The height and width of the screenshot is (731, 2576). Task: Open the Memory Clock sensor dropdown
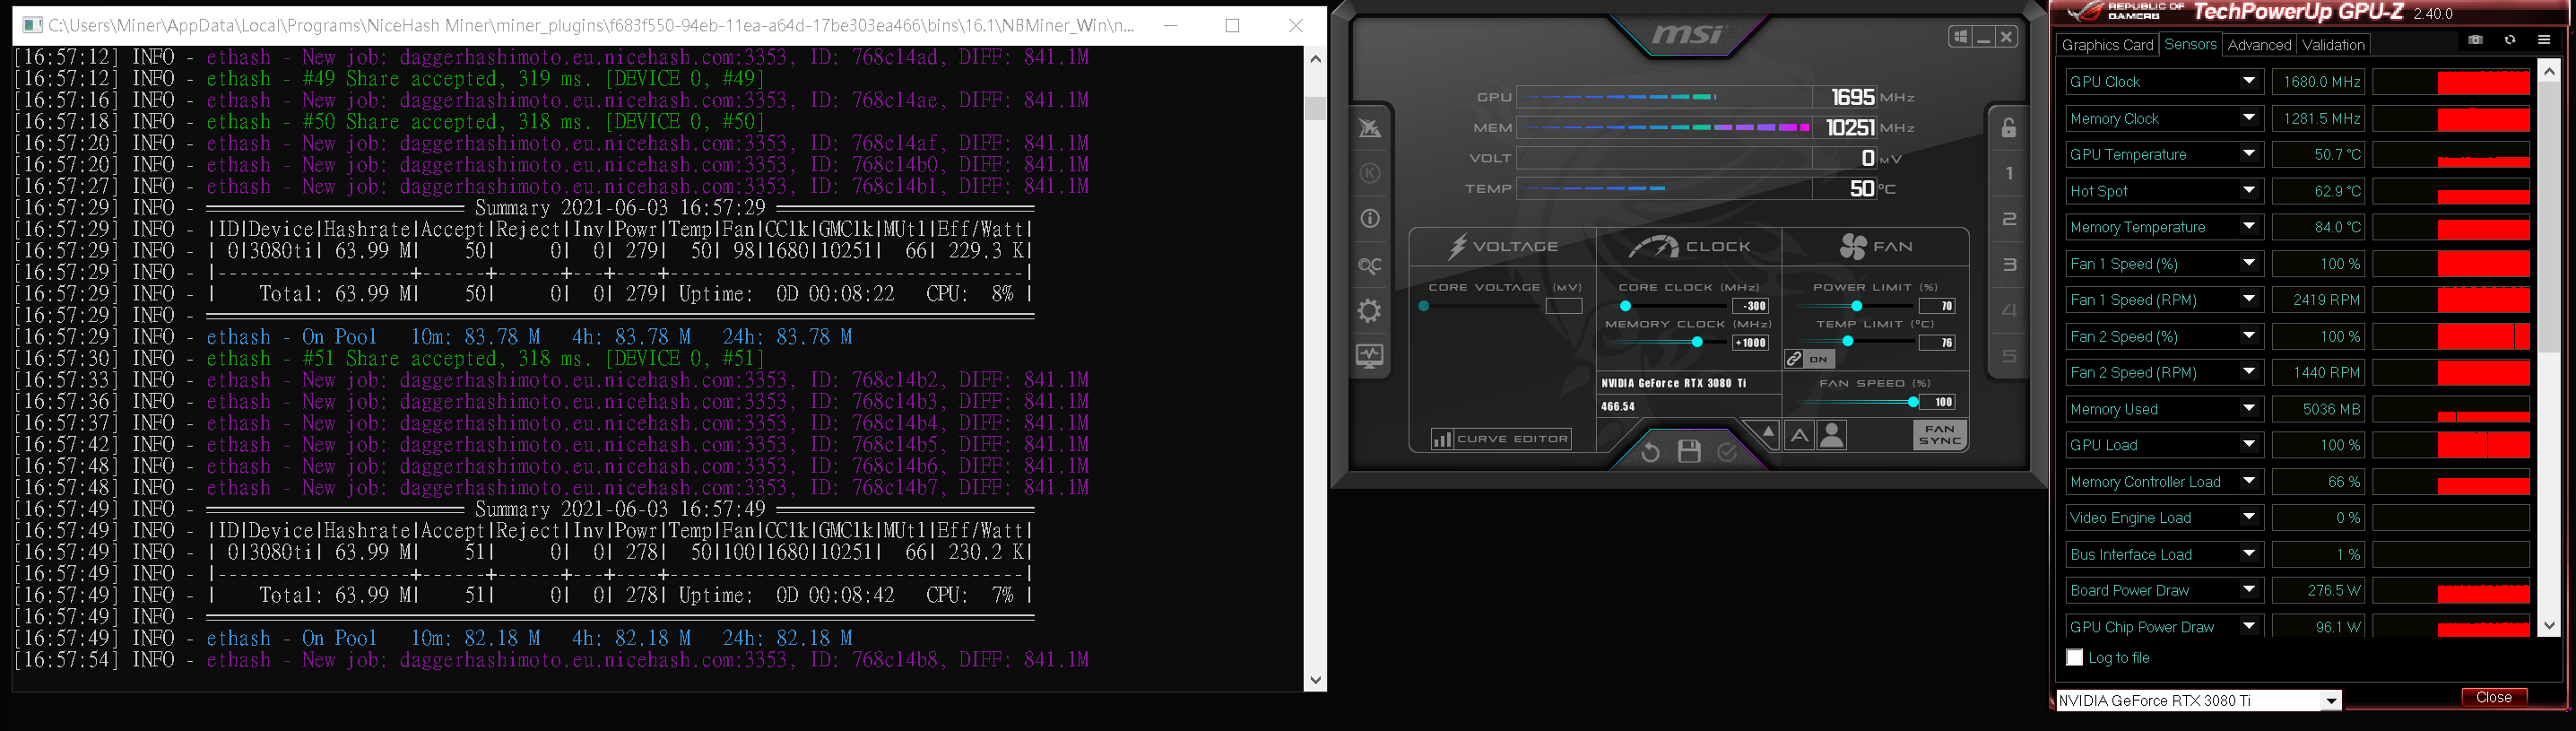point(2249,118)
